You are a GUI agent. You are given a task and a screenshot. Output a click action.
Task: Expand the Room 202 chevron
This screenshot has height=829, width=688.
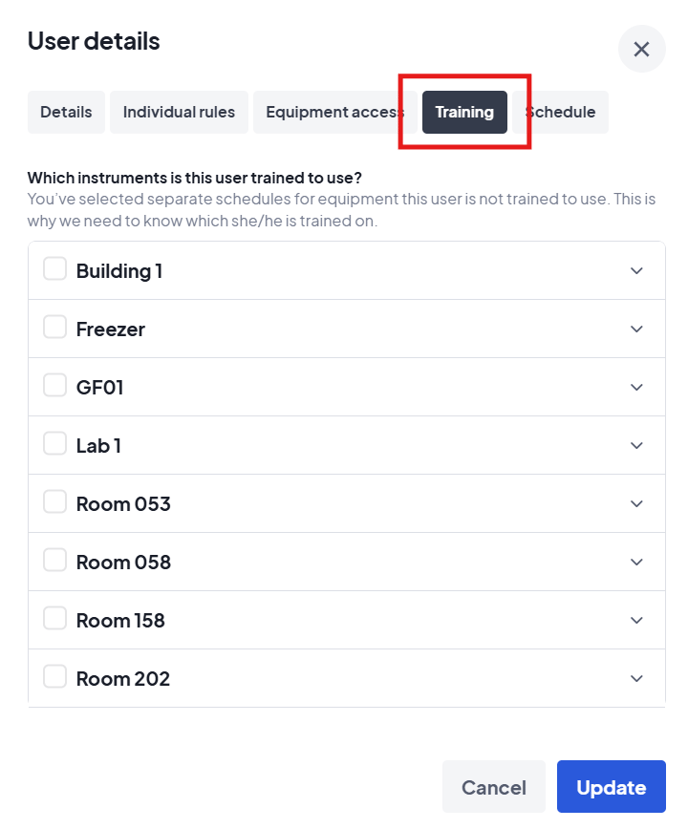click(x=637, y=678)
